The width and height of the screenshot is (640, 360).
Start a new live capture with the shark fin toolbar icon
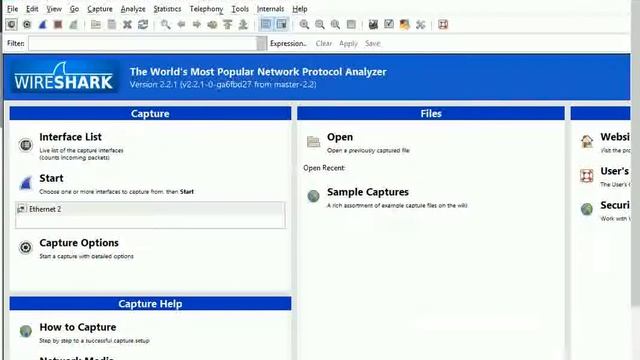tap(42, 24)
